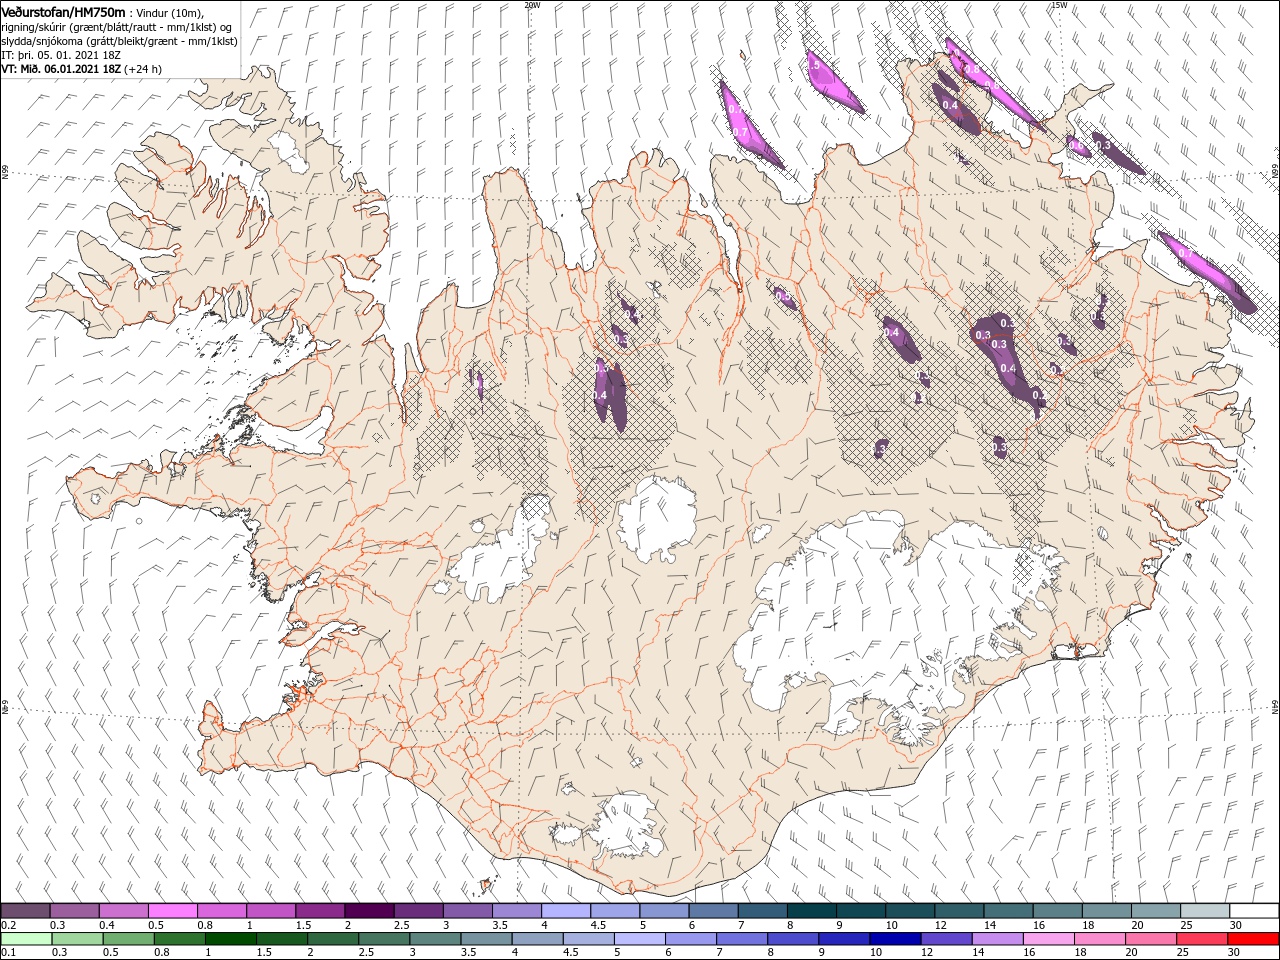Pick the 0.5–0.8 medium green swatch in the lower legend row
Screen dimensions: 1280x960
point(129,939)
